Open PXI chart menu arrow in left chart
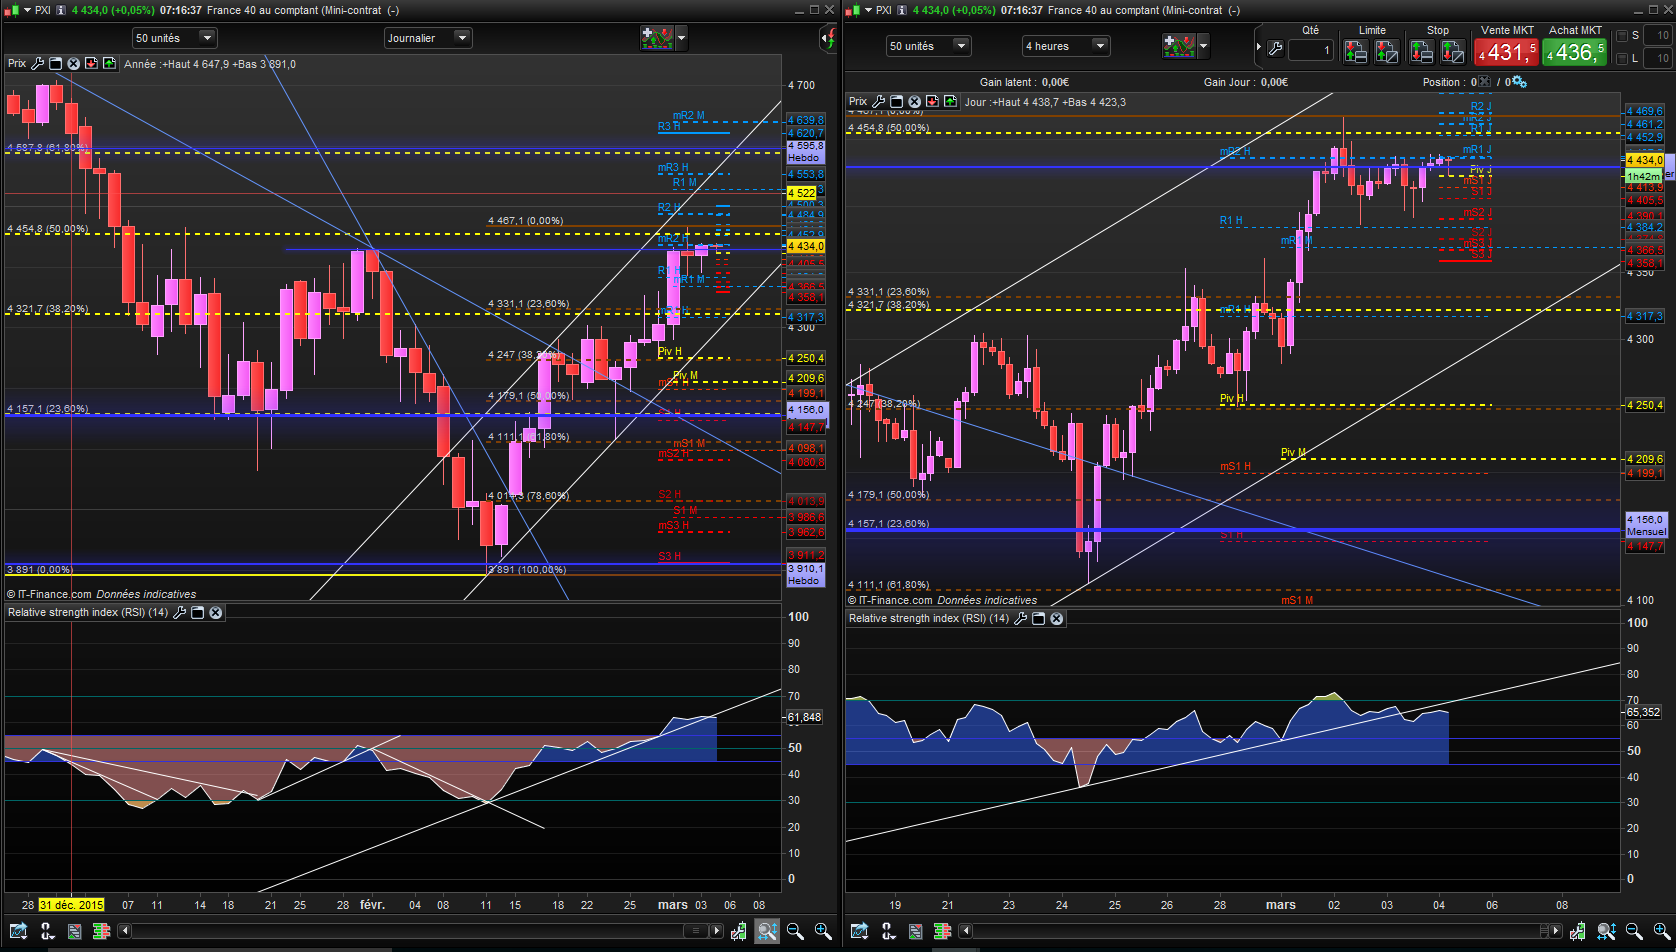1676x952 pixels. click(x=27, y=10)
